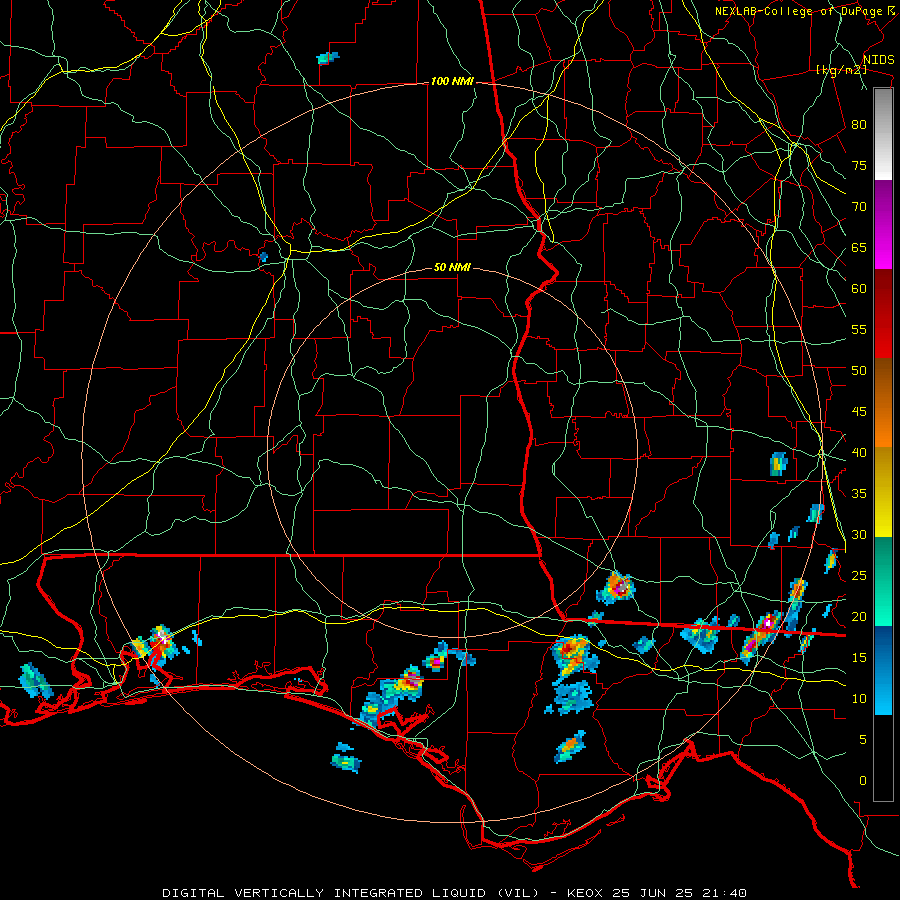Click the scale value 25
Image resolution: width=900 pixels, height=900 pixels.
click(x=859, y=576)
